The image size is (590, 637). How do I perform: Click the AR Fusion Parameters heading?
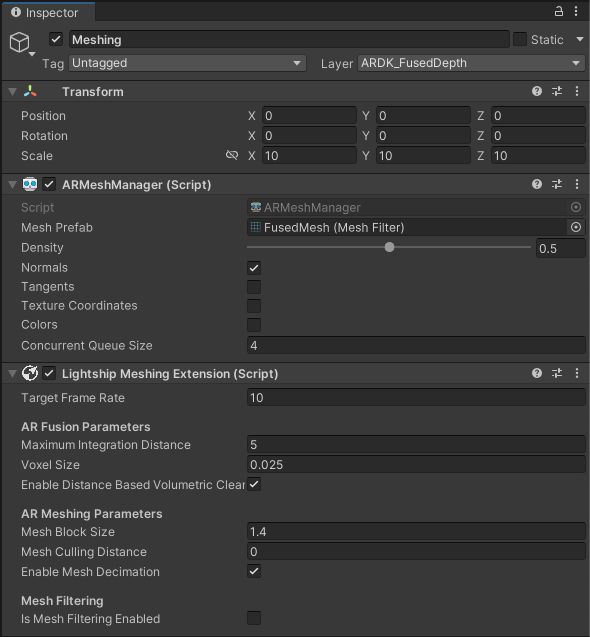click(x=85, y=427)
